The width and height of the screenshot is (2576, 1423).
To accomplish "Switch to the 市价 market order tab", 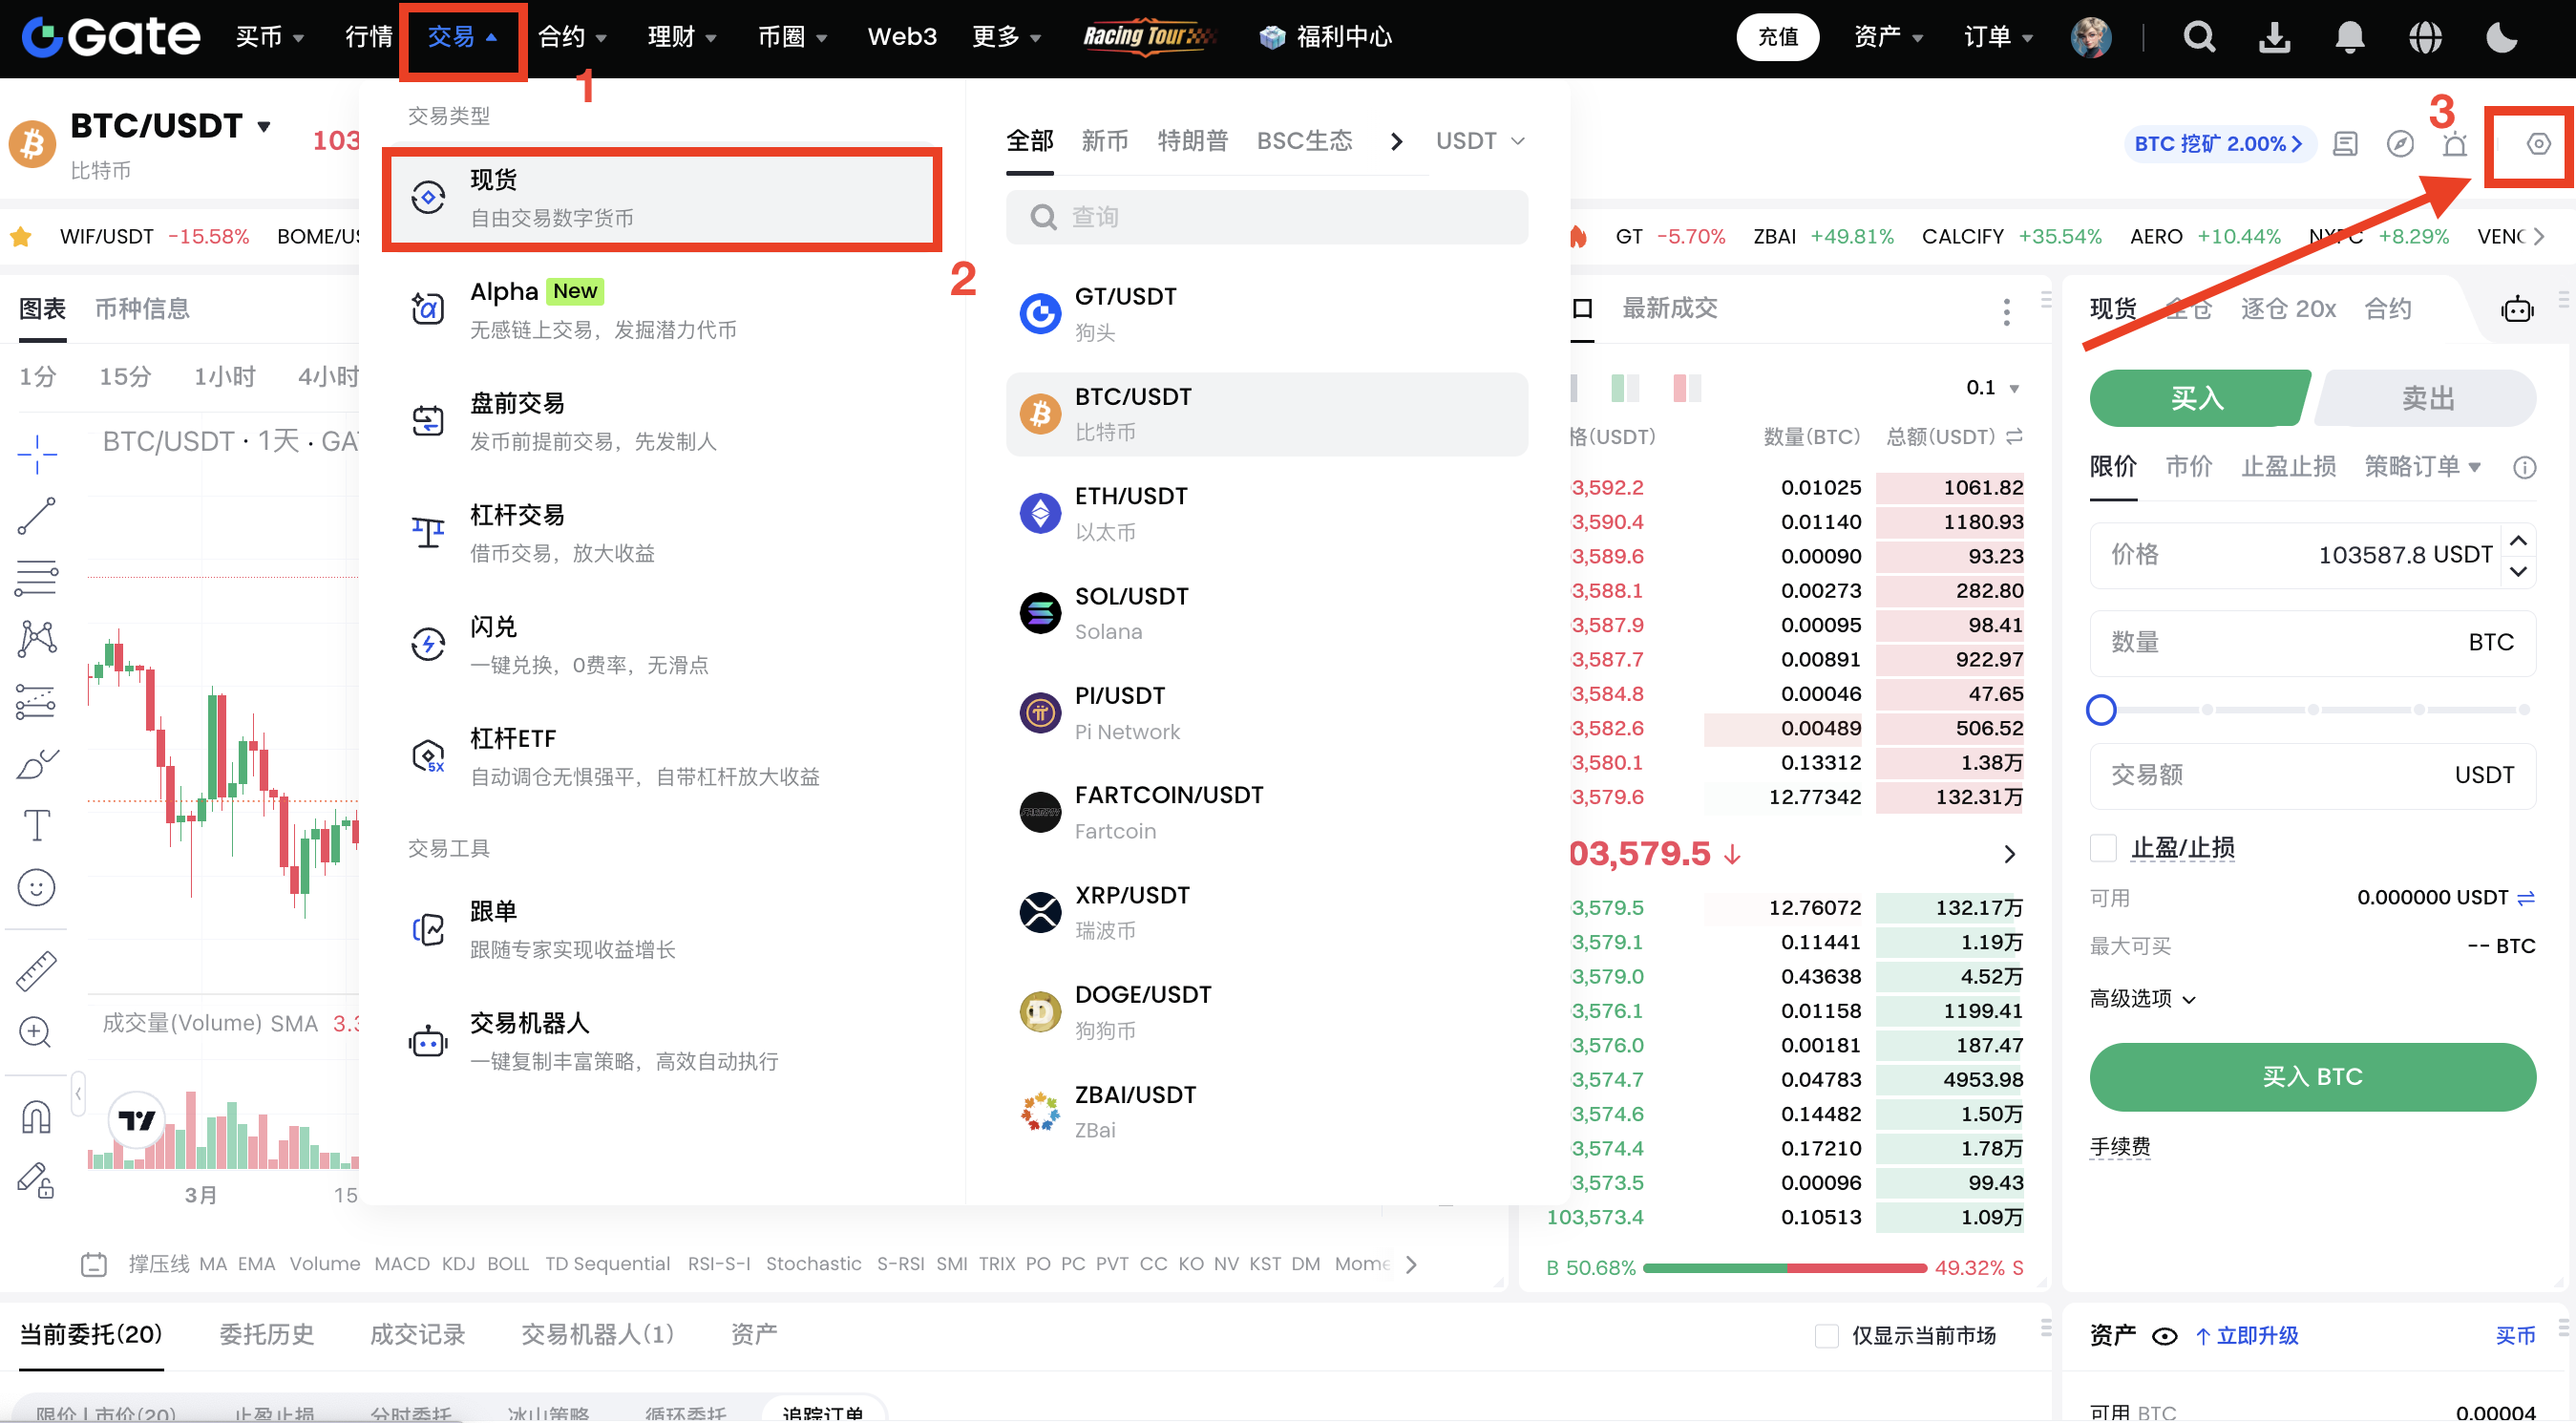I will coord(2188,466).
